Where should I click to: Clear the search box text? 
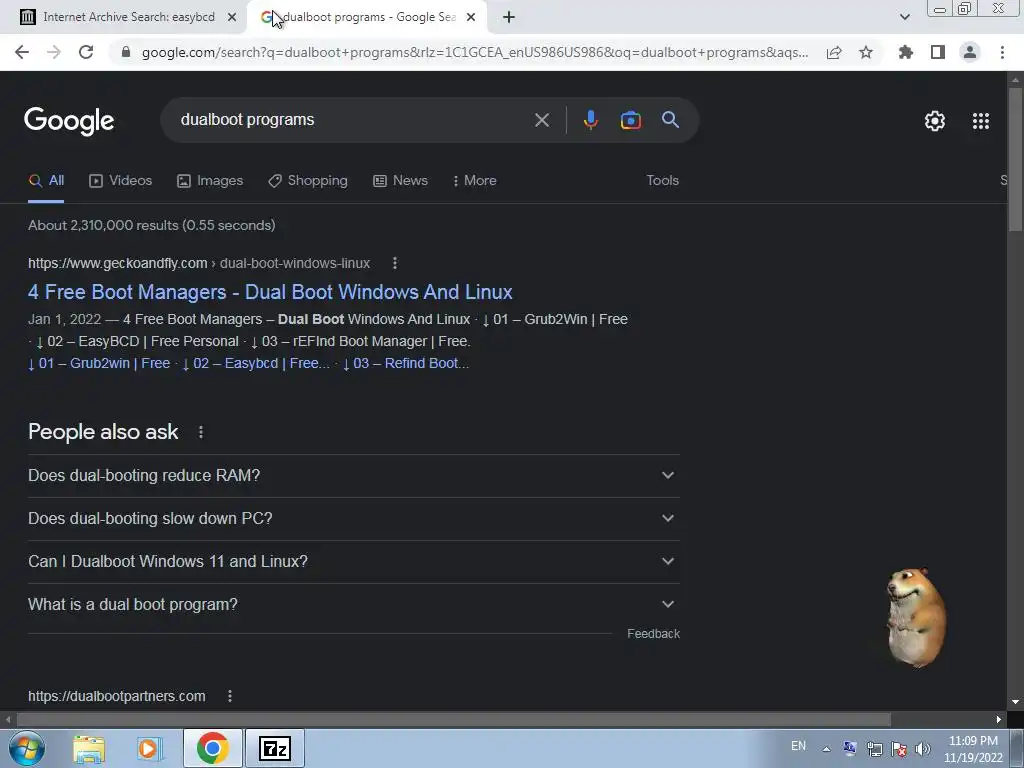(541, 120)
